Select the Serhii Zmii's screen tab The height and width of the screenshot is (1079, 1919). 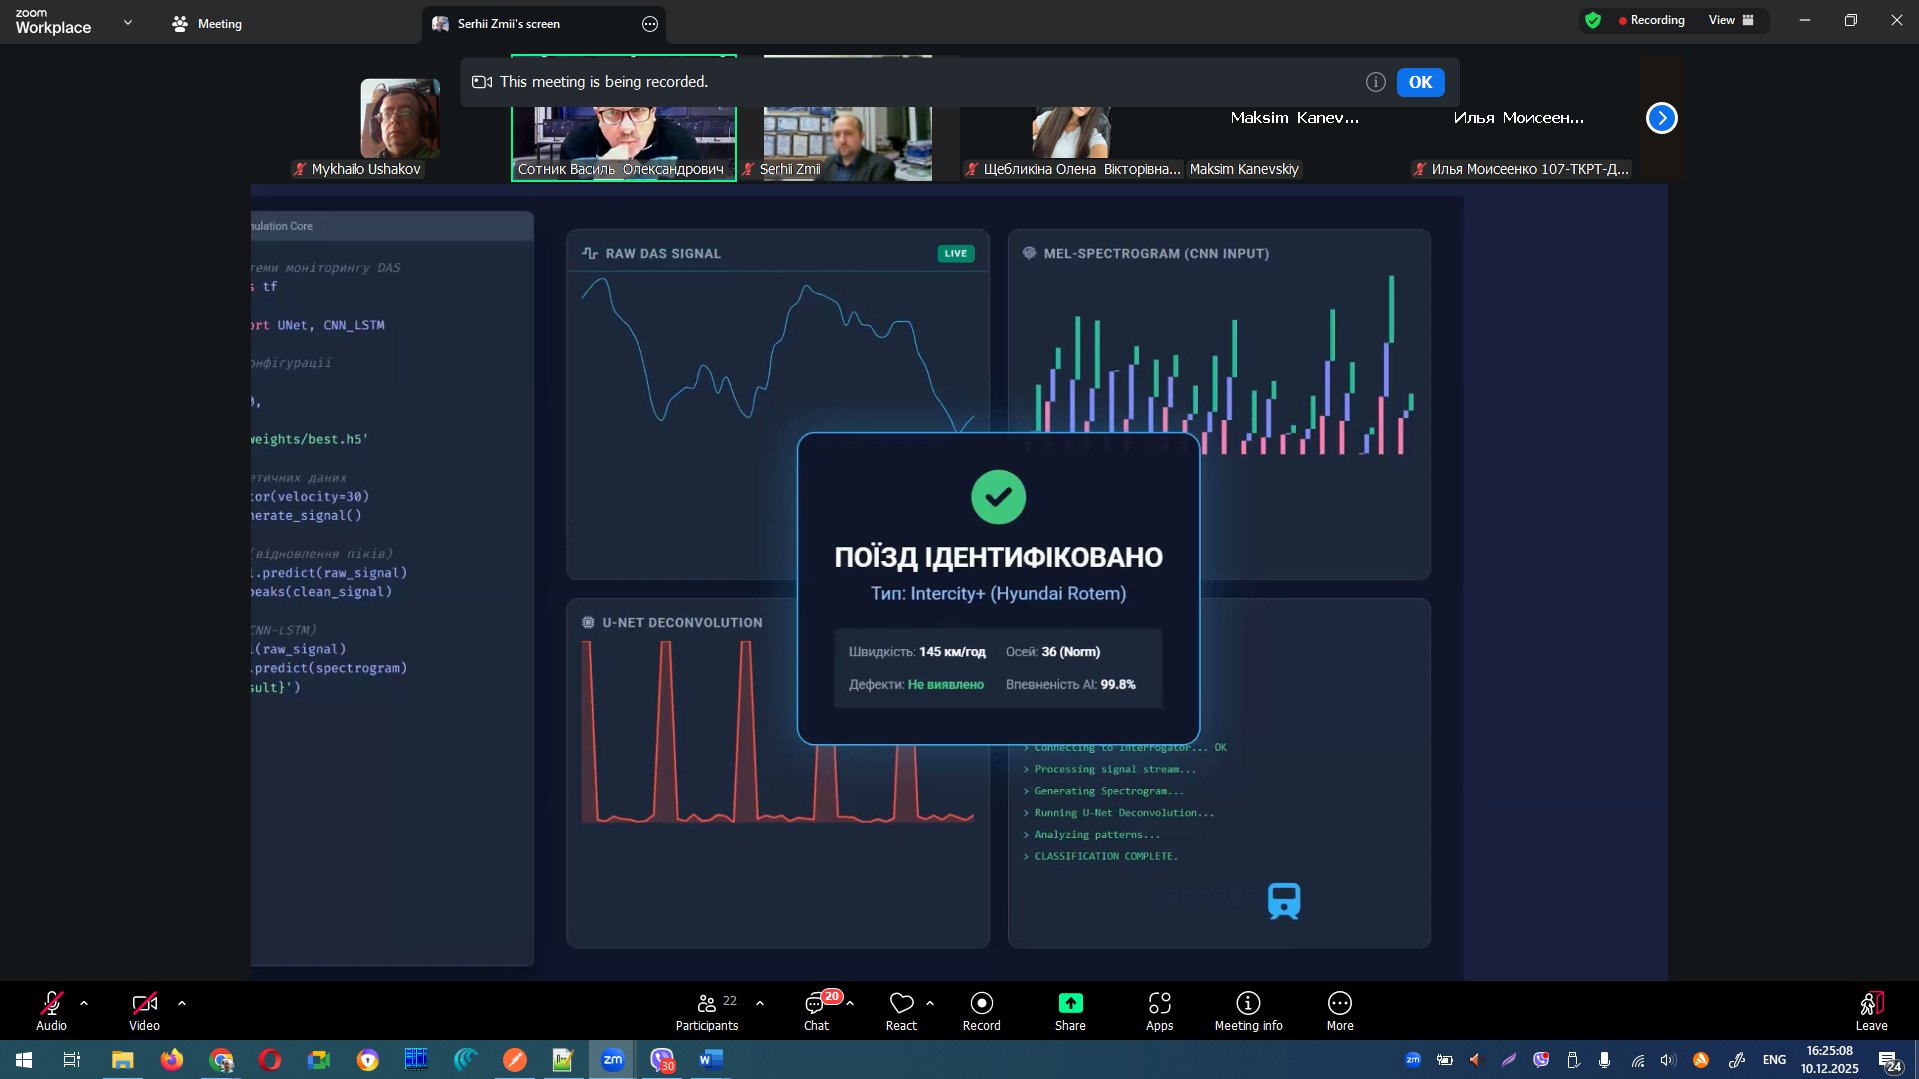(508, 24)
